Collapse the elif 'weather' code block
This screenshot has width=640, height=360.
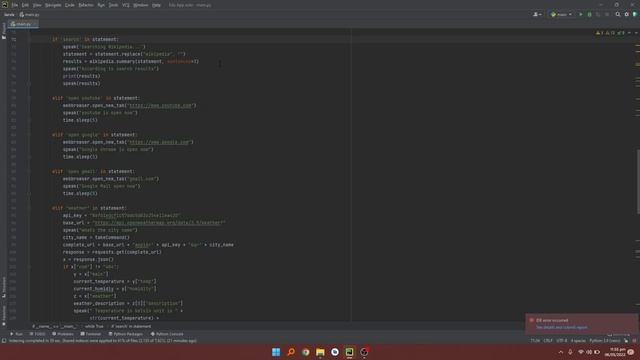coord(29,208)
